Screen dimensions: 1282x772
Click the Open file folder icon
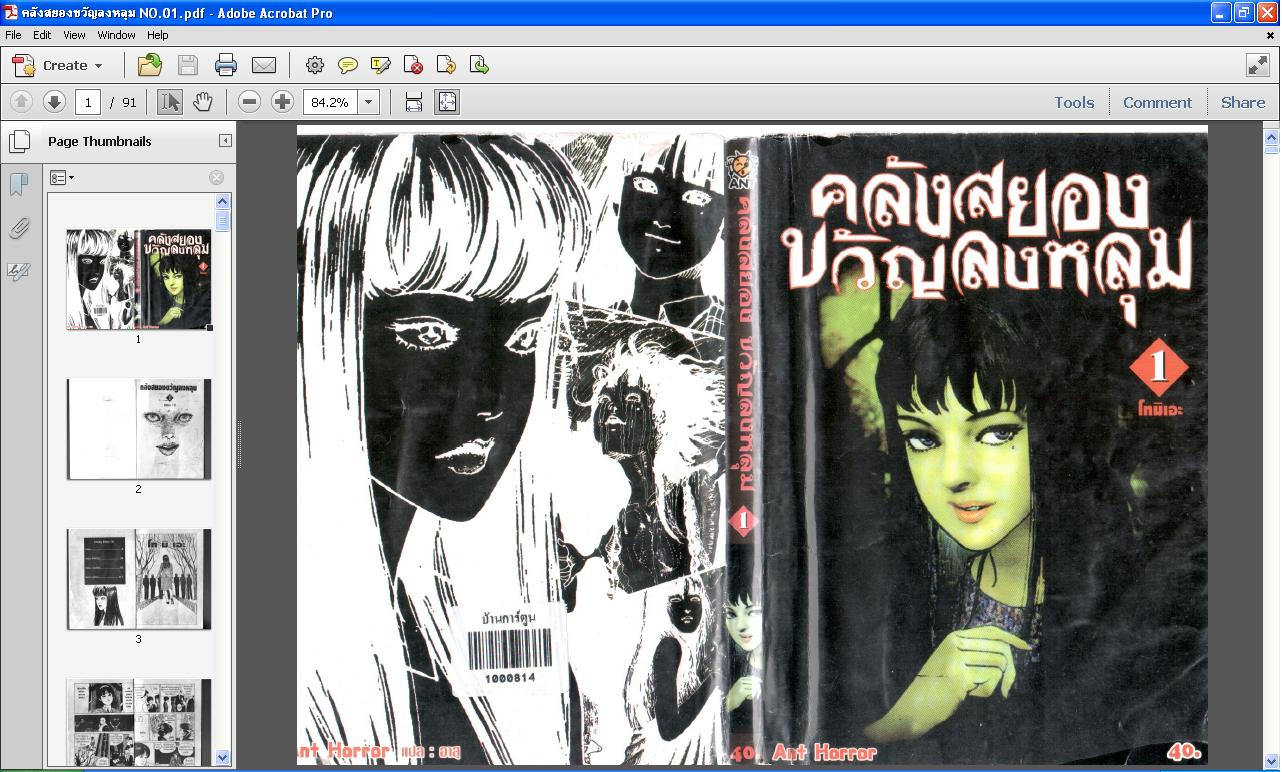(150, 66)
